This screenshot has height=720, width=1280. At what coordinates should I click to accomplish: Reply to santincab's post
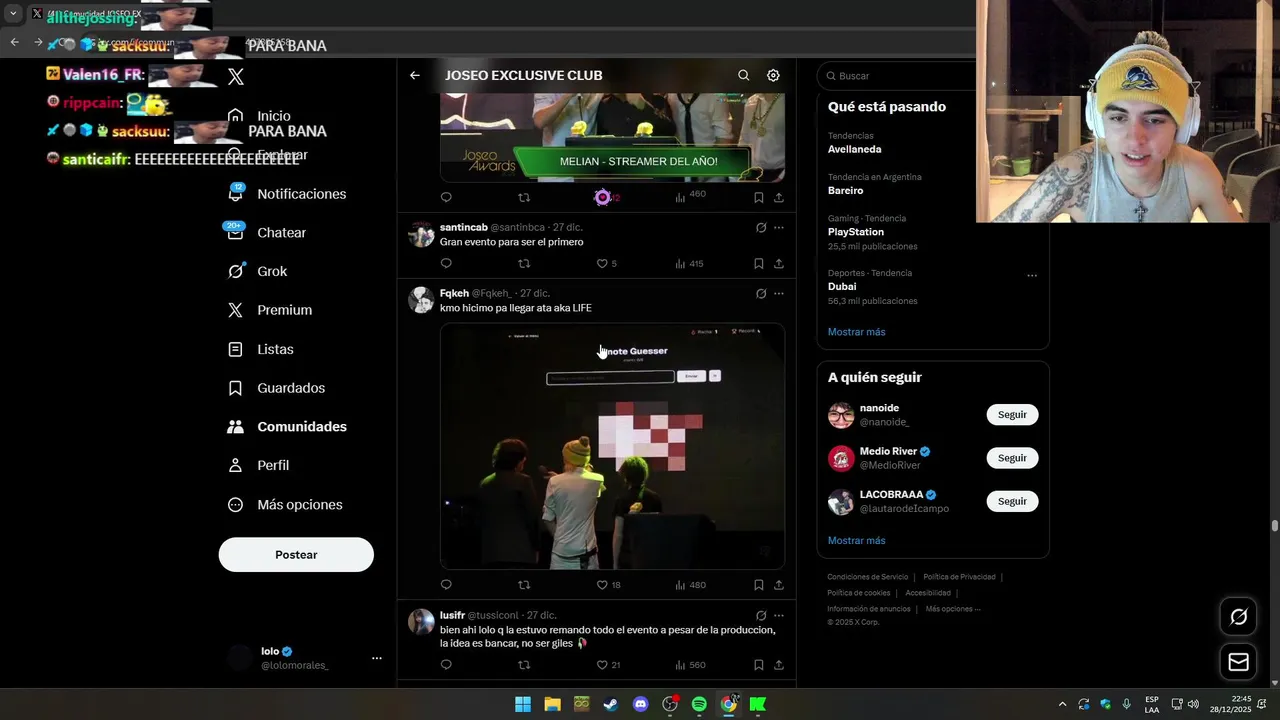click(x=446, y=264)
